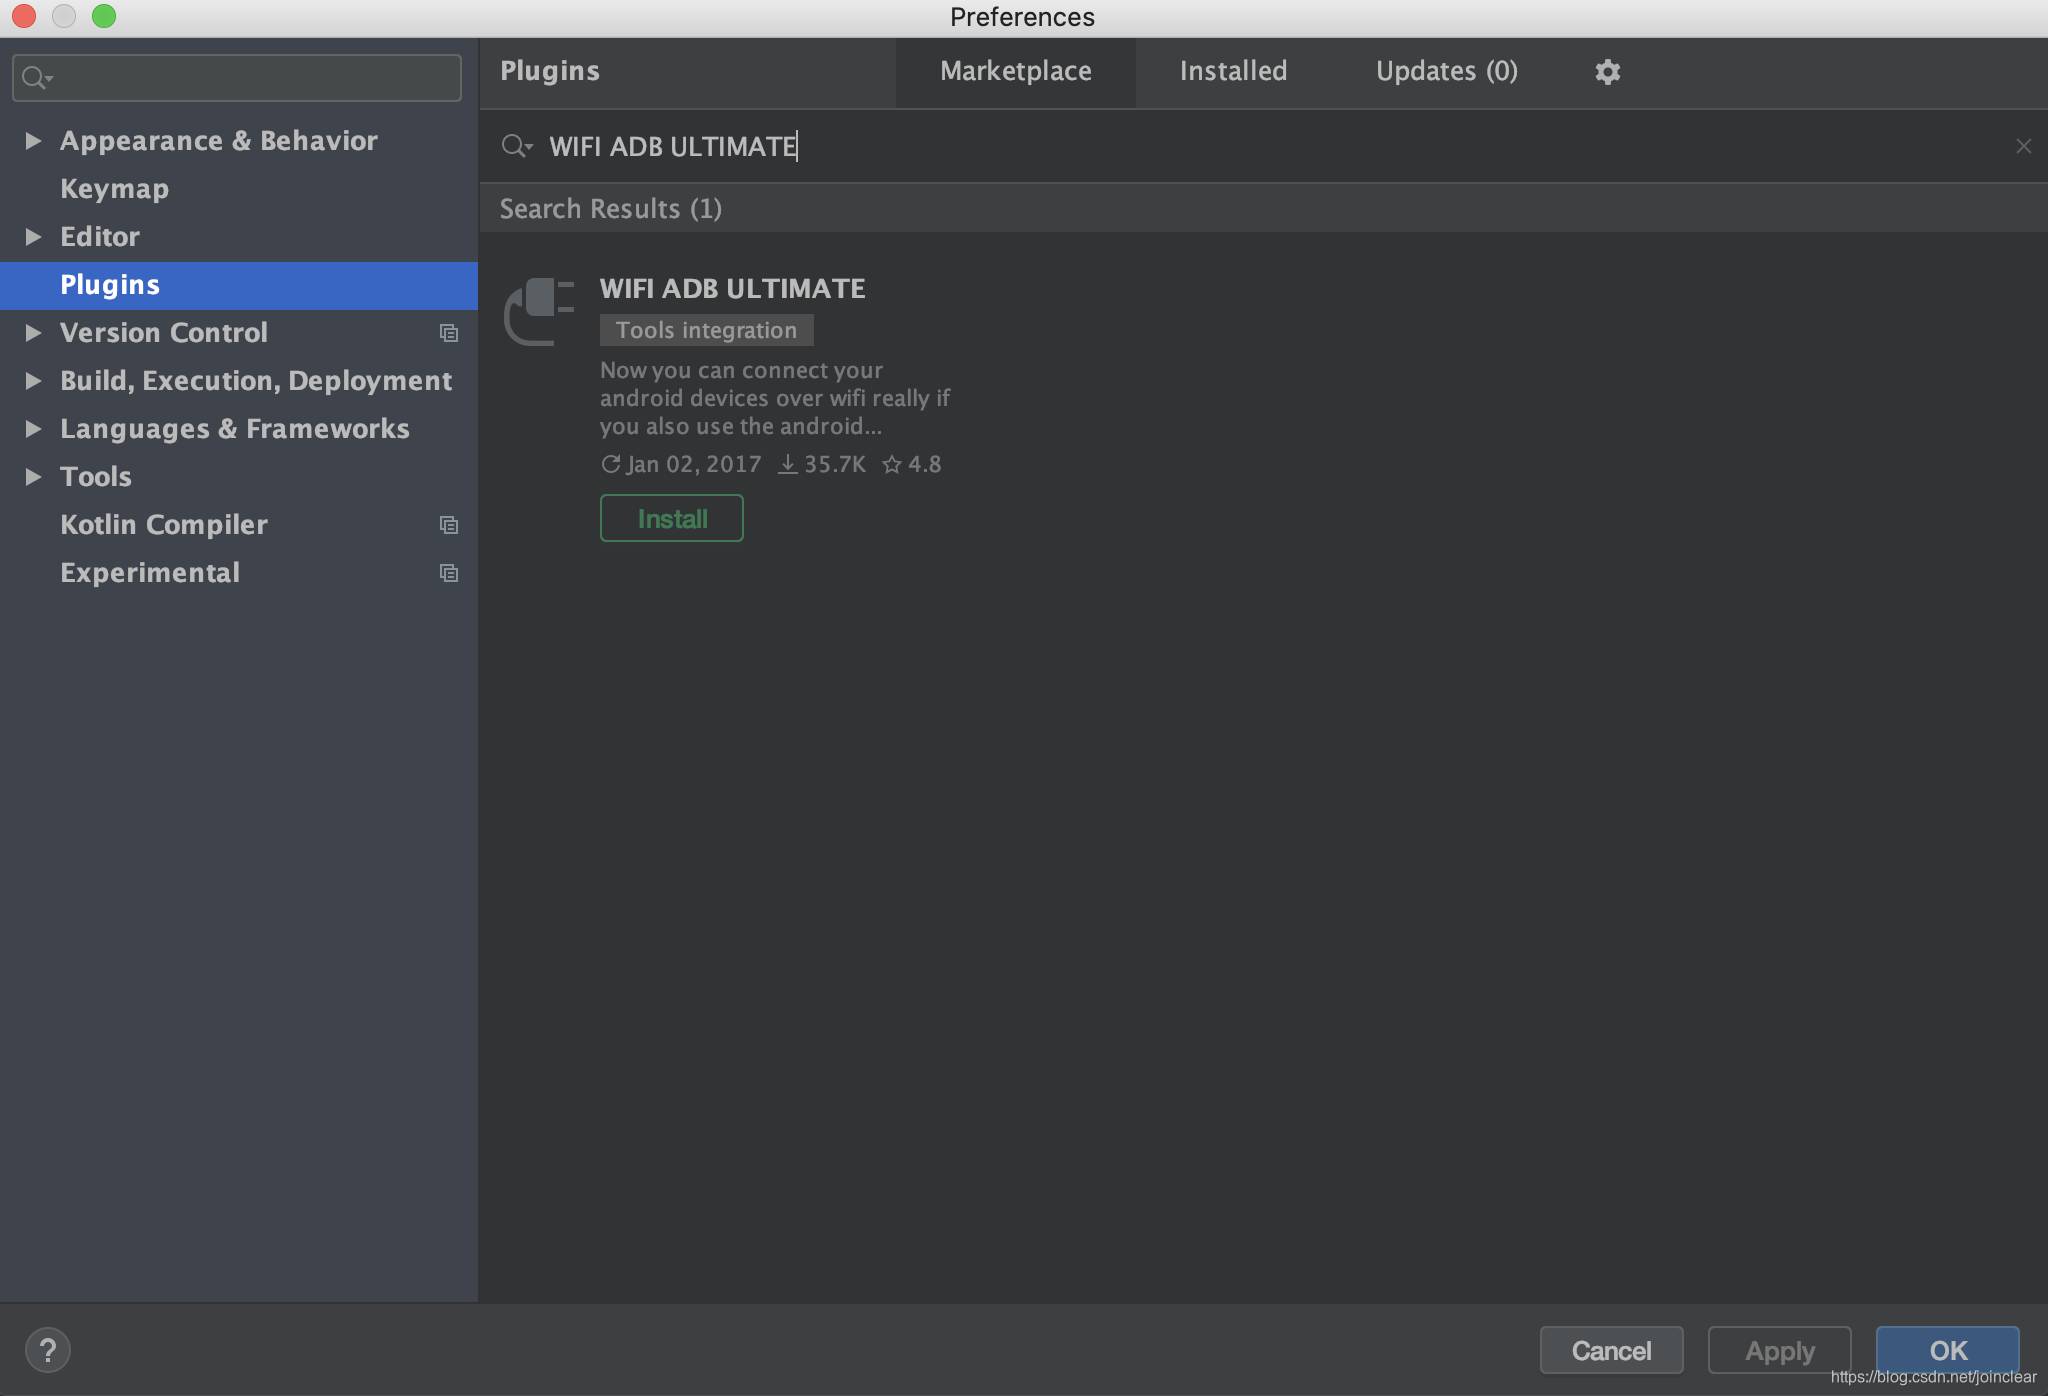Focus the plugin marketplace search field
Viewport: 2048px width, 1396px height.
click(1264, 147)
